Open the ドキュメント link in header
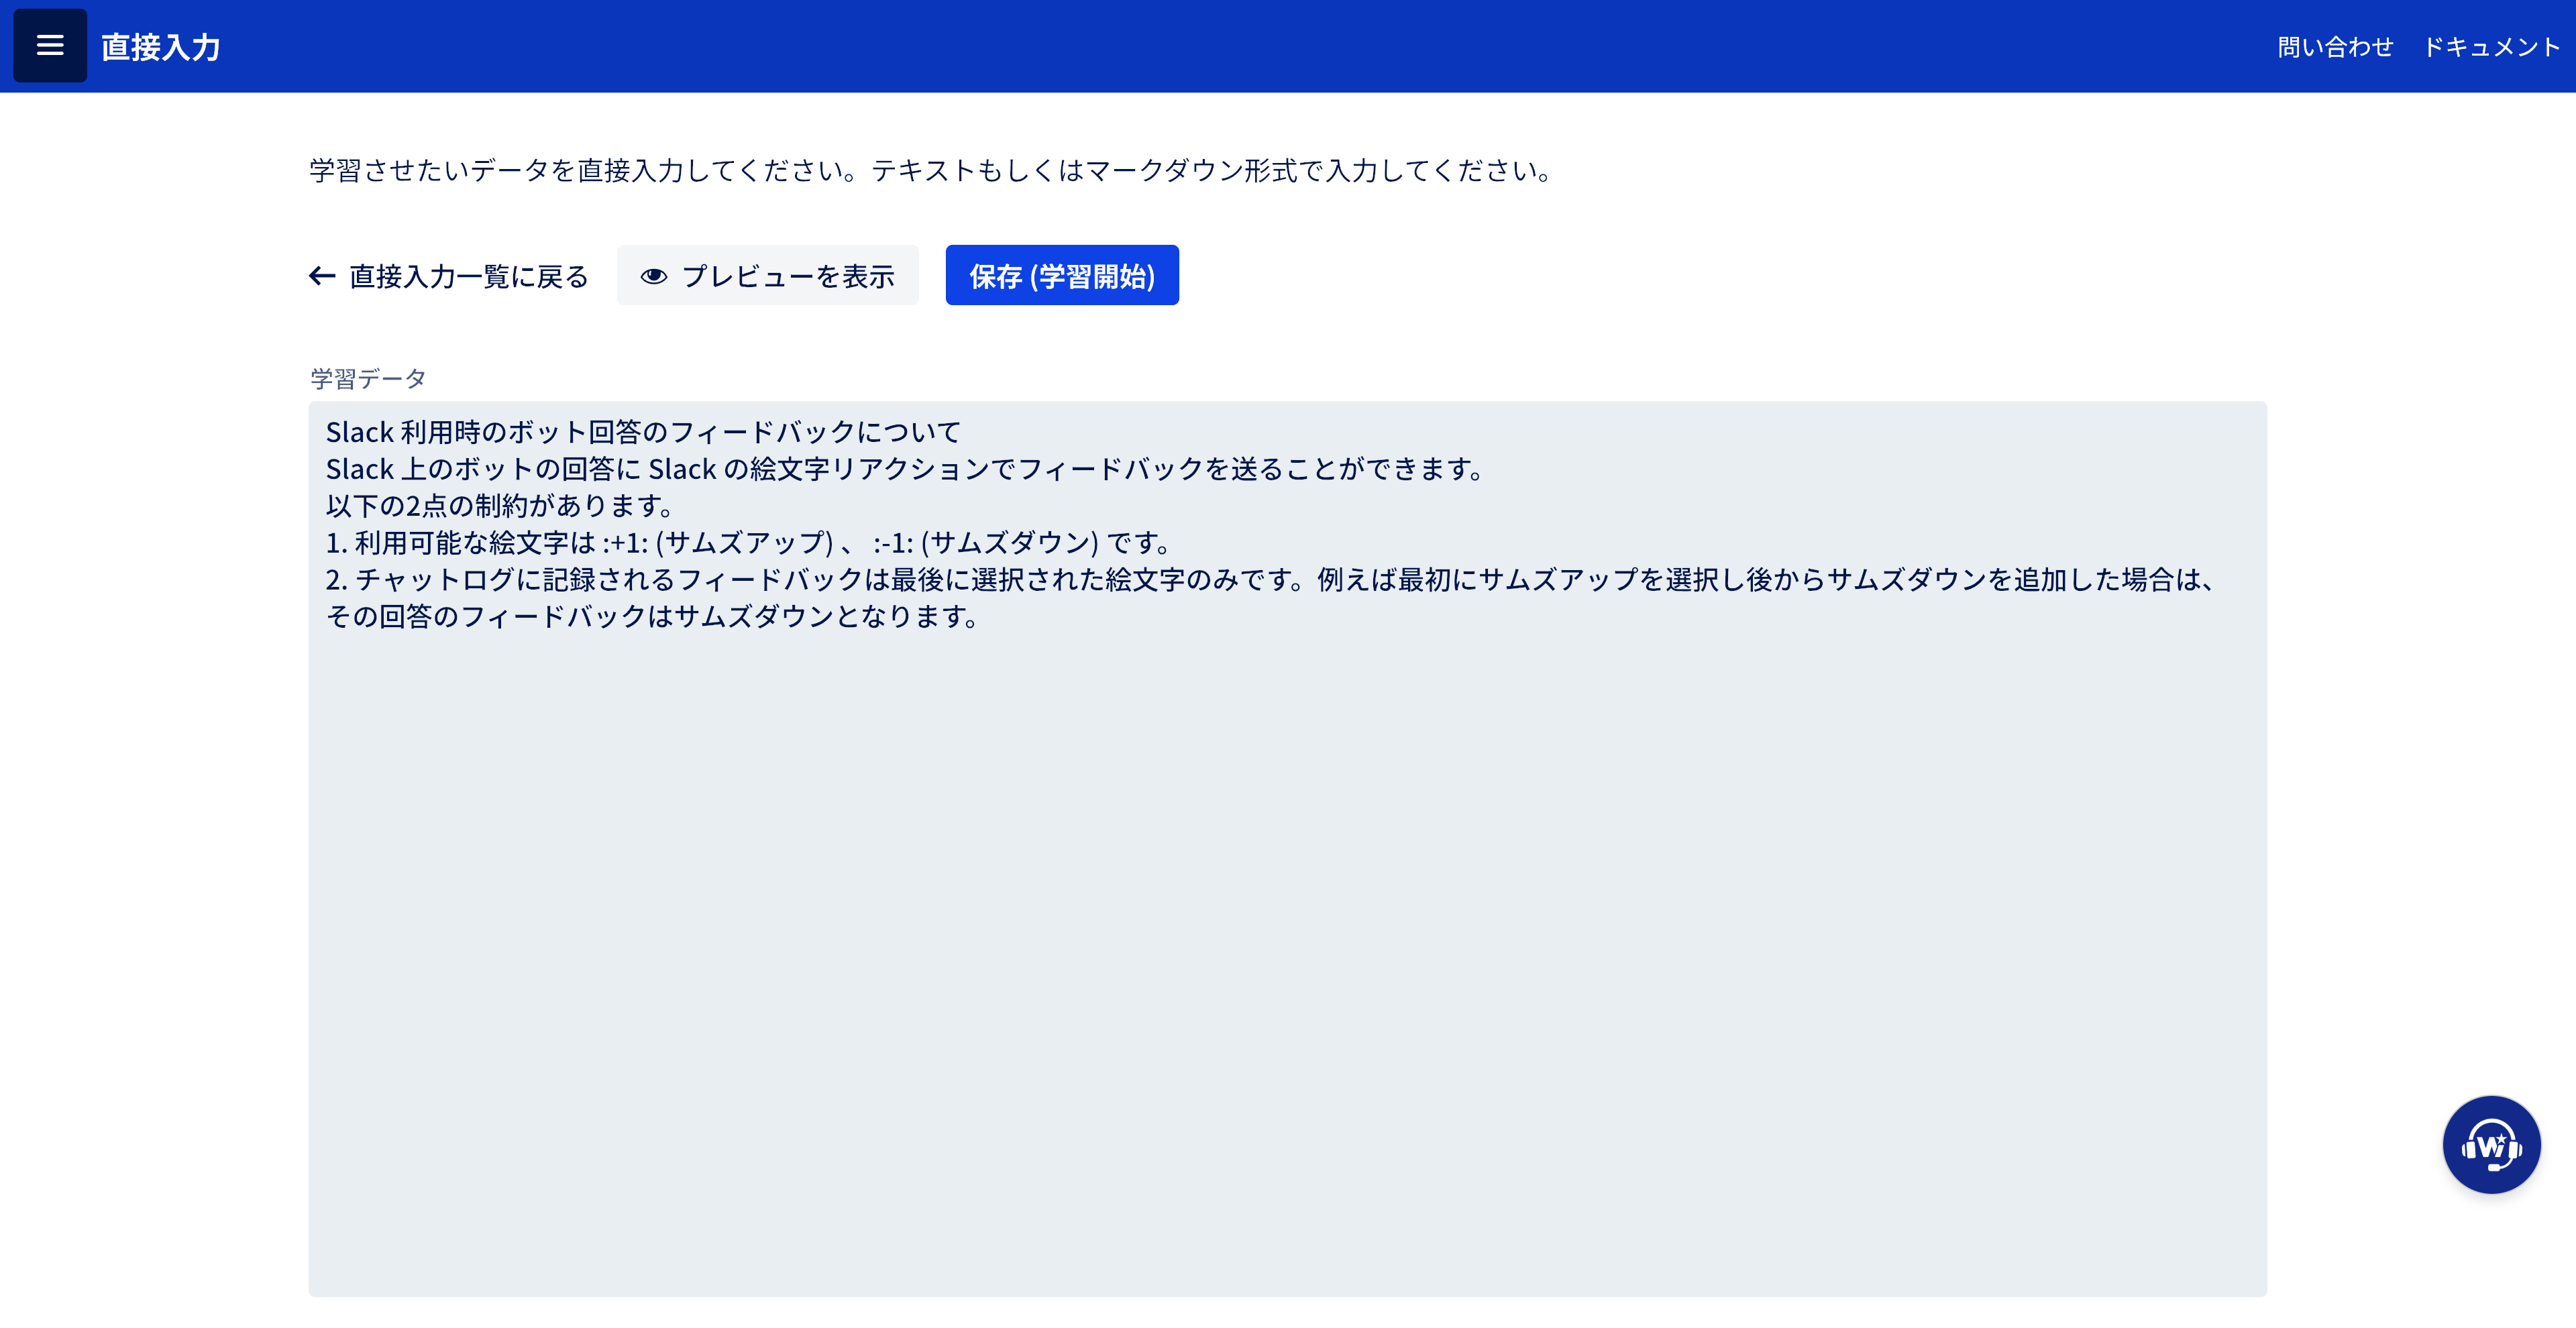Image resolution: width=2576 pixels, height=1328 pixels. point(2491,47)
